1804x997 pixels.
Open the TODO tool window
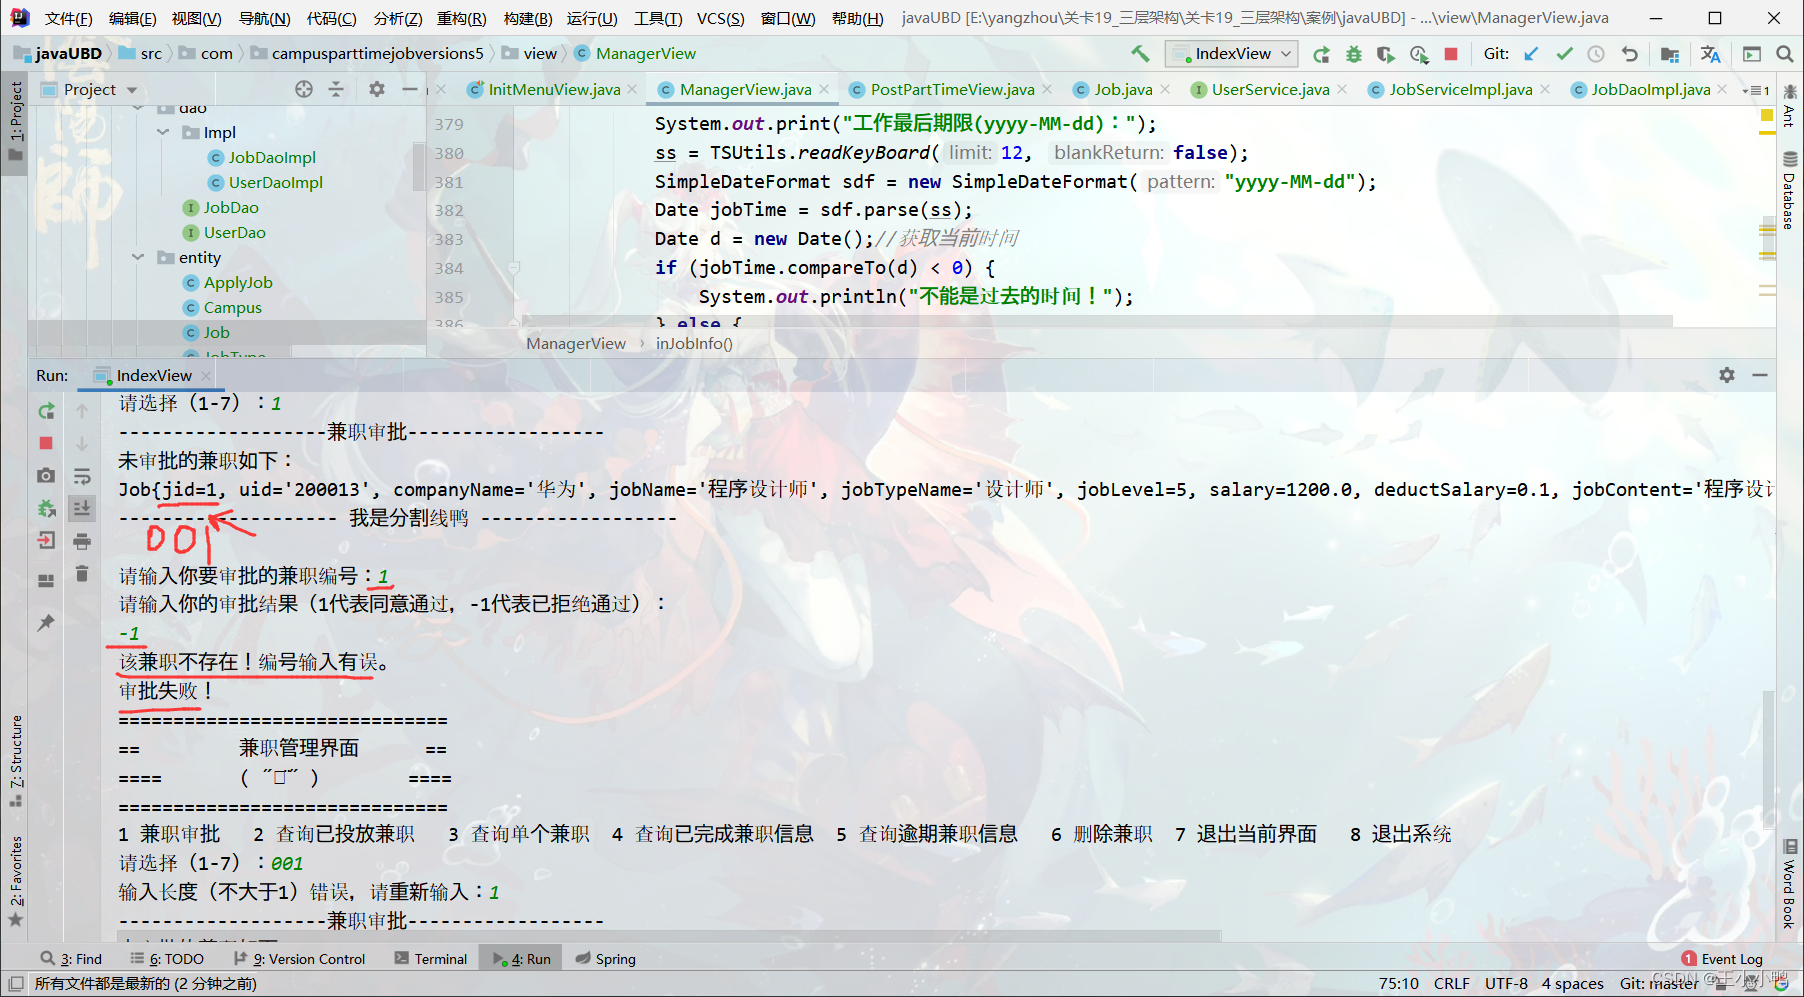166,958
